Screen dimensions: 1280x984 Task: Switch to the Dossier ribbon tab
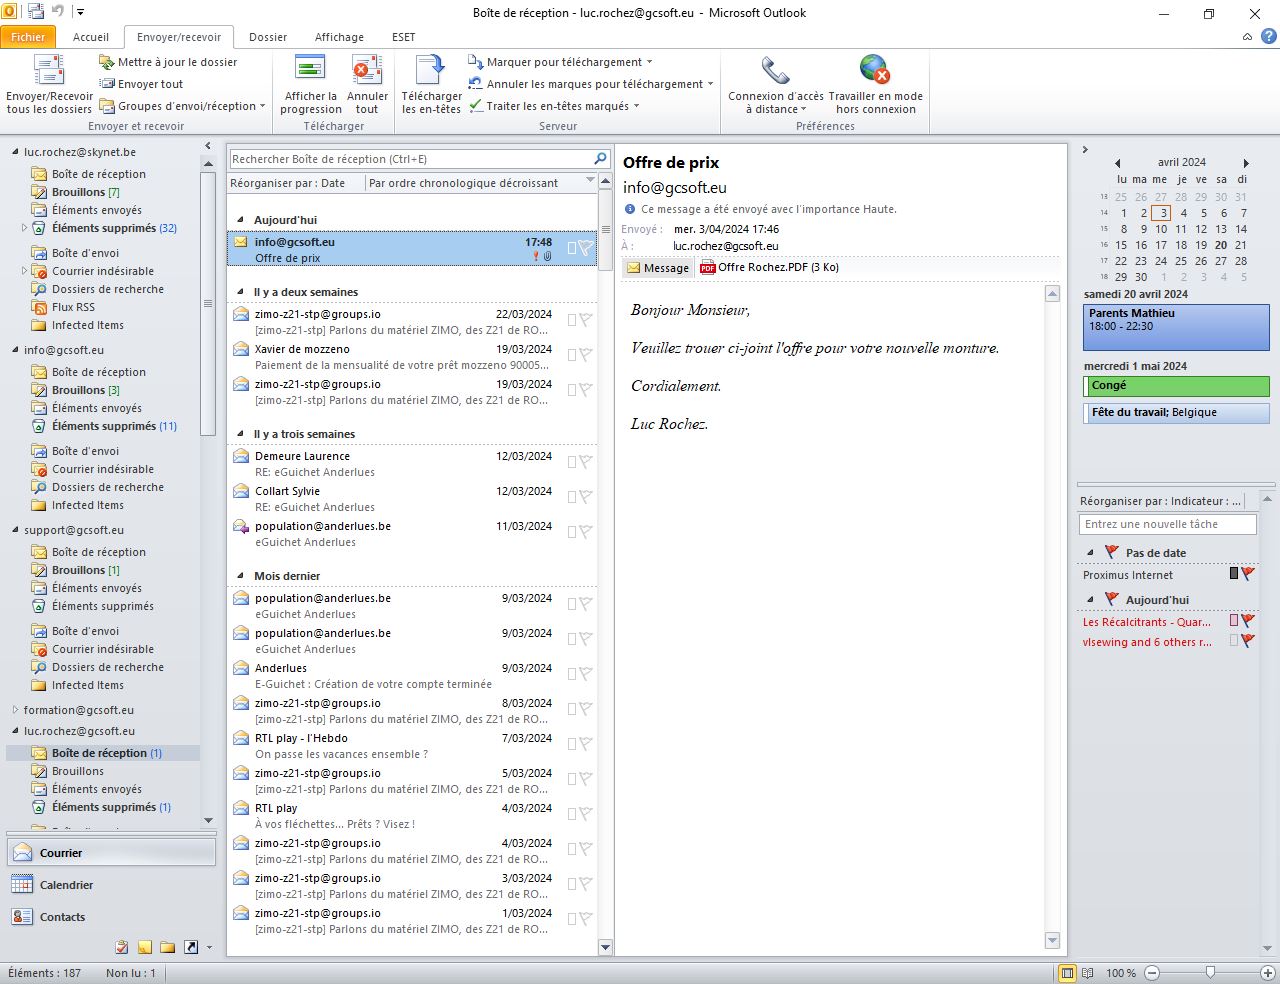pos(268,37)
